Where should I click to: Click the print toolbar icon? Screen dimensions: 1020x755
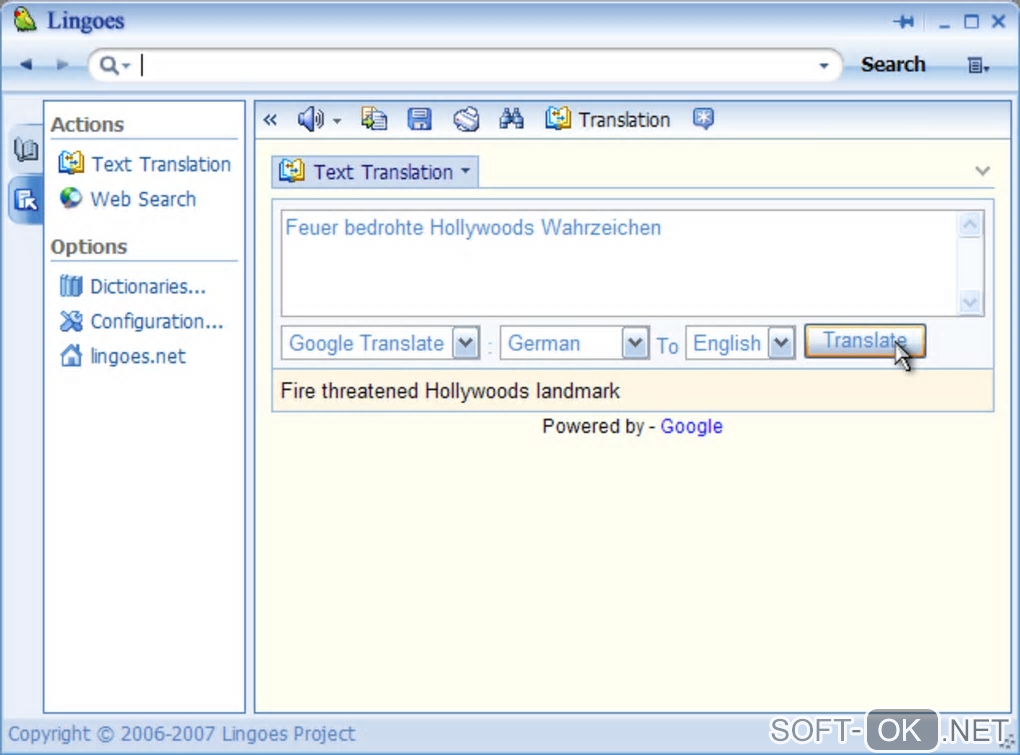click(x=466, y=119)
